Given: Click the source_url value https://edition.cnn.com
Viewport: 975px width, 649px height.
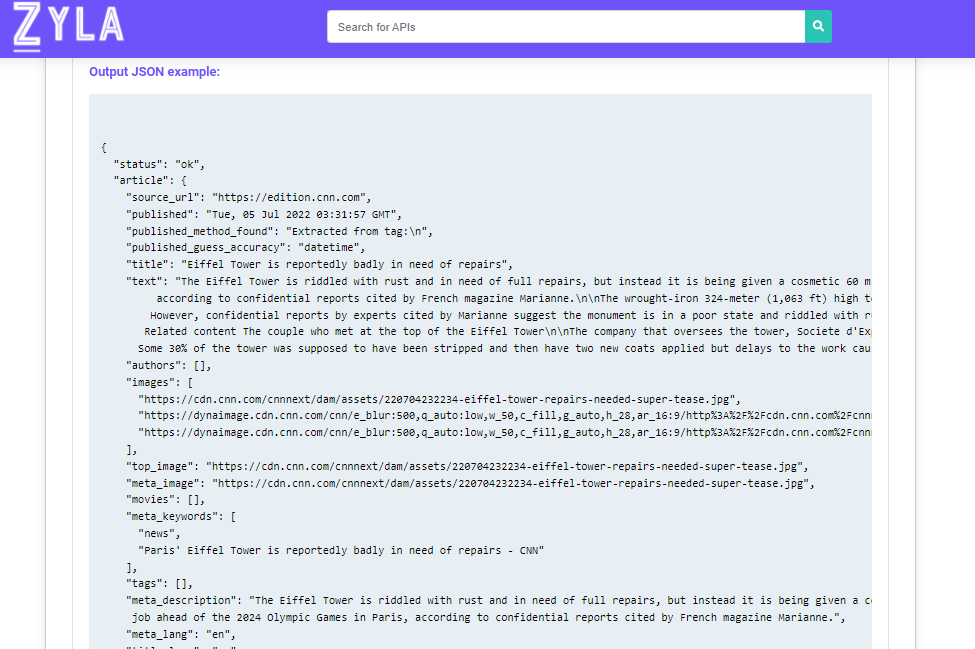Looking at the screenshot, I should pyautogui.click(x=289, y=197).
